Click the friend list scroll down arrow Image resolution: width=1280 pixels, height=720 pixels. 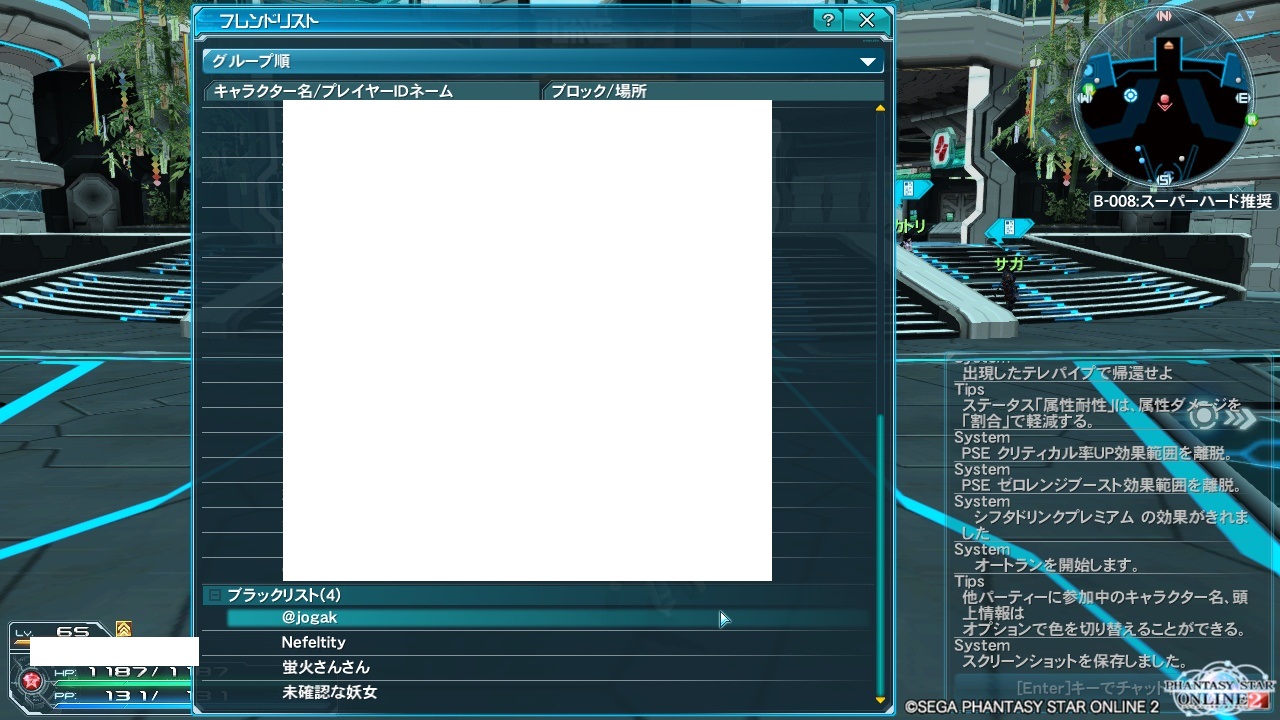880,700
